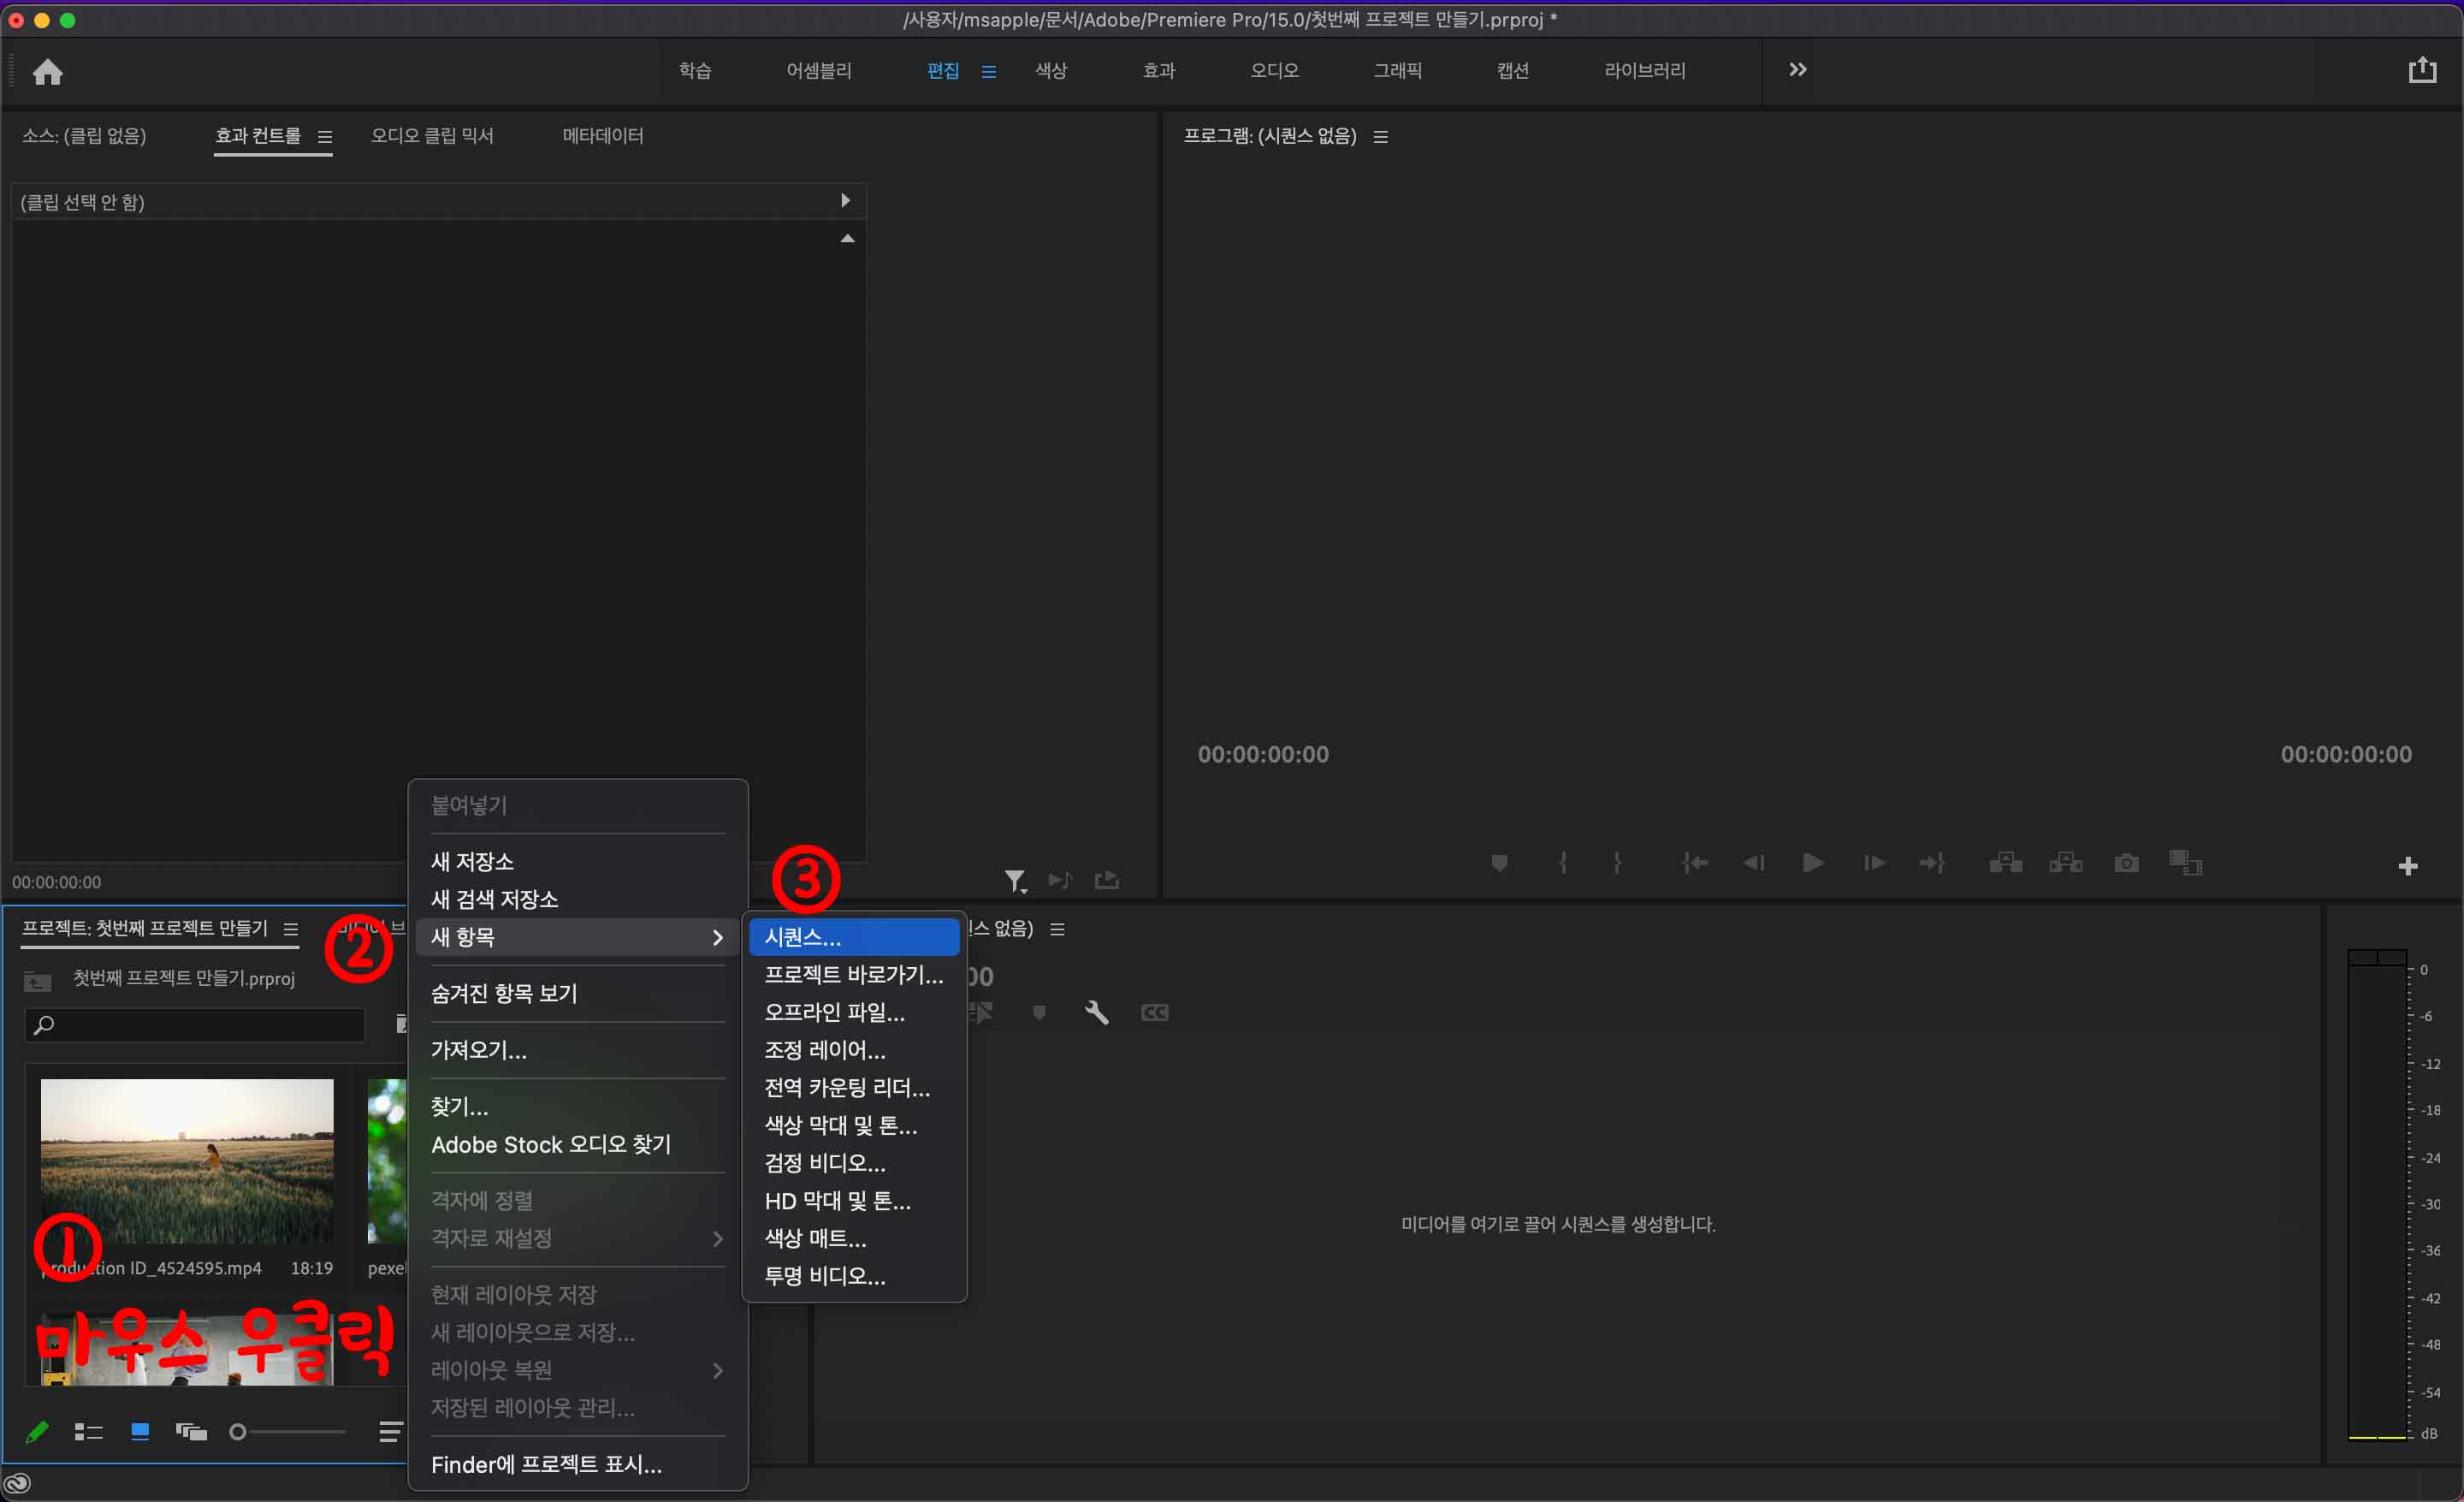The height and width of the screenshot is (1502, 2464).
Task: Switch project panel to list view
Action: click(x=88, y=1432)
